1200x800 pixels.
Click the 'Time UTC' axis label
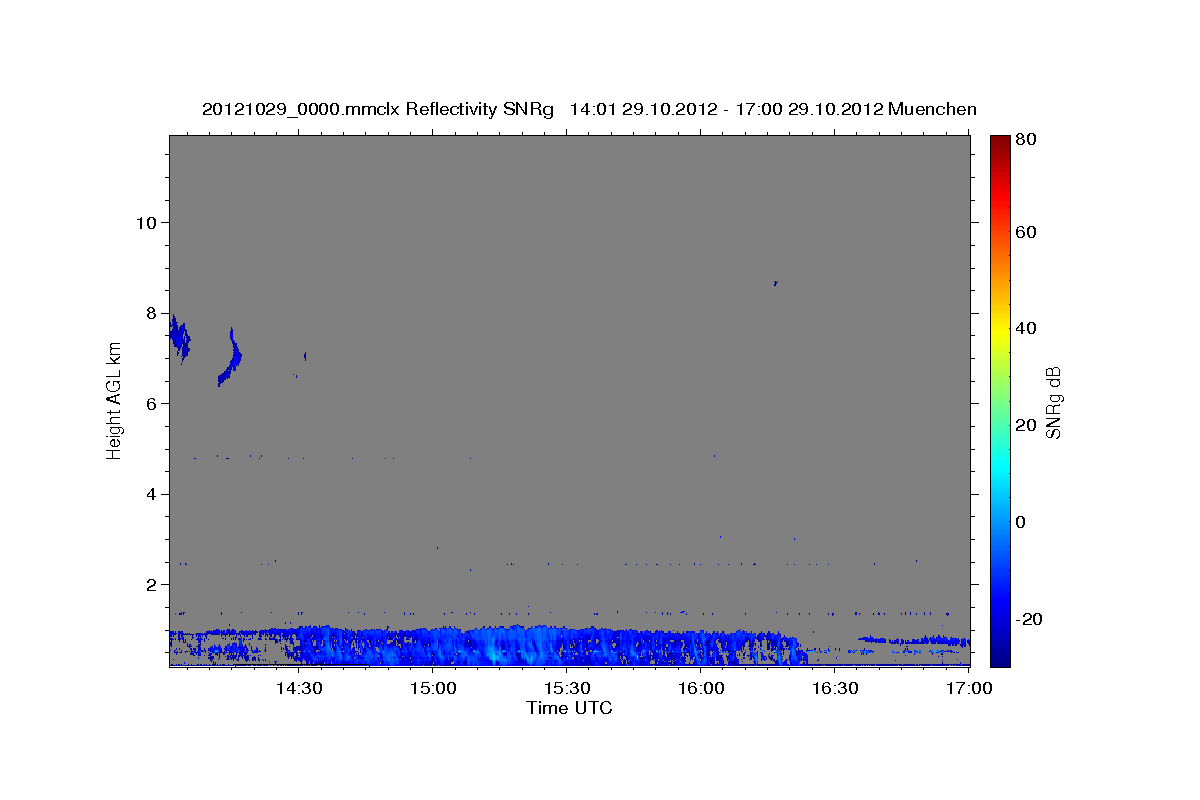569,708
